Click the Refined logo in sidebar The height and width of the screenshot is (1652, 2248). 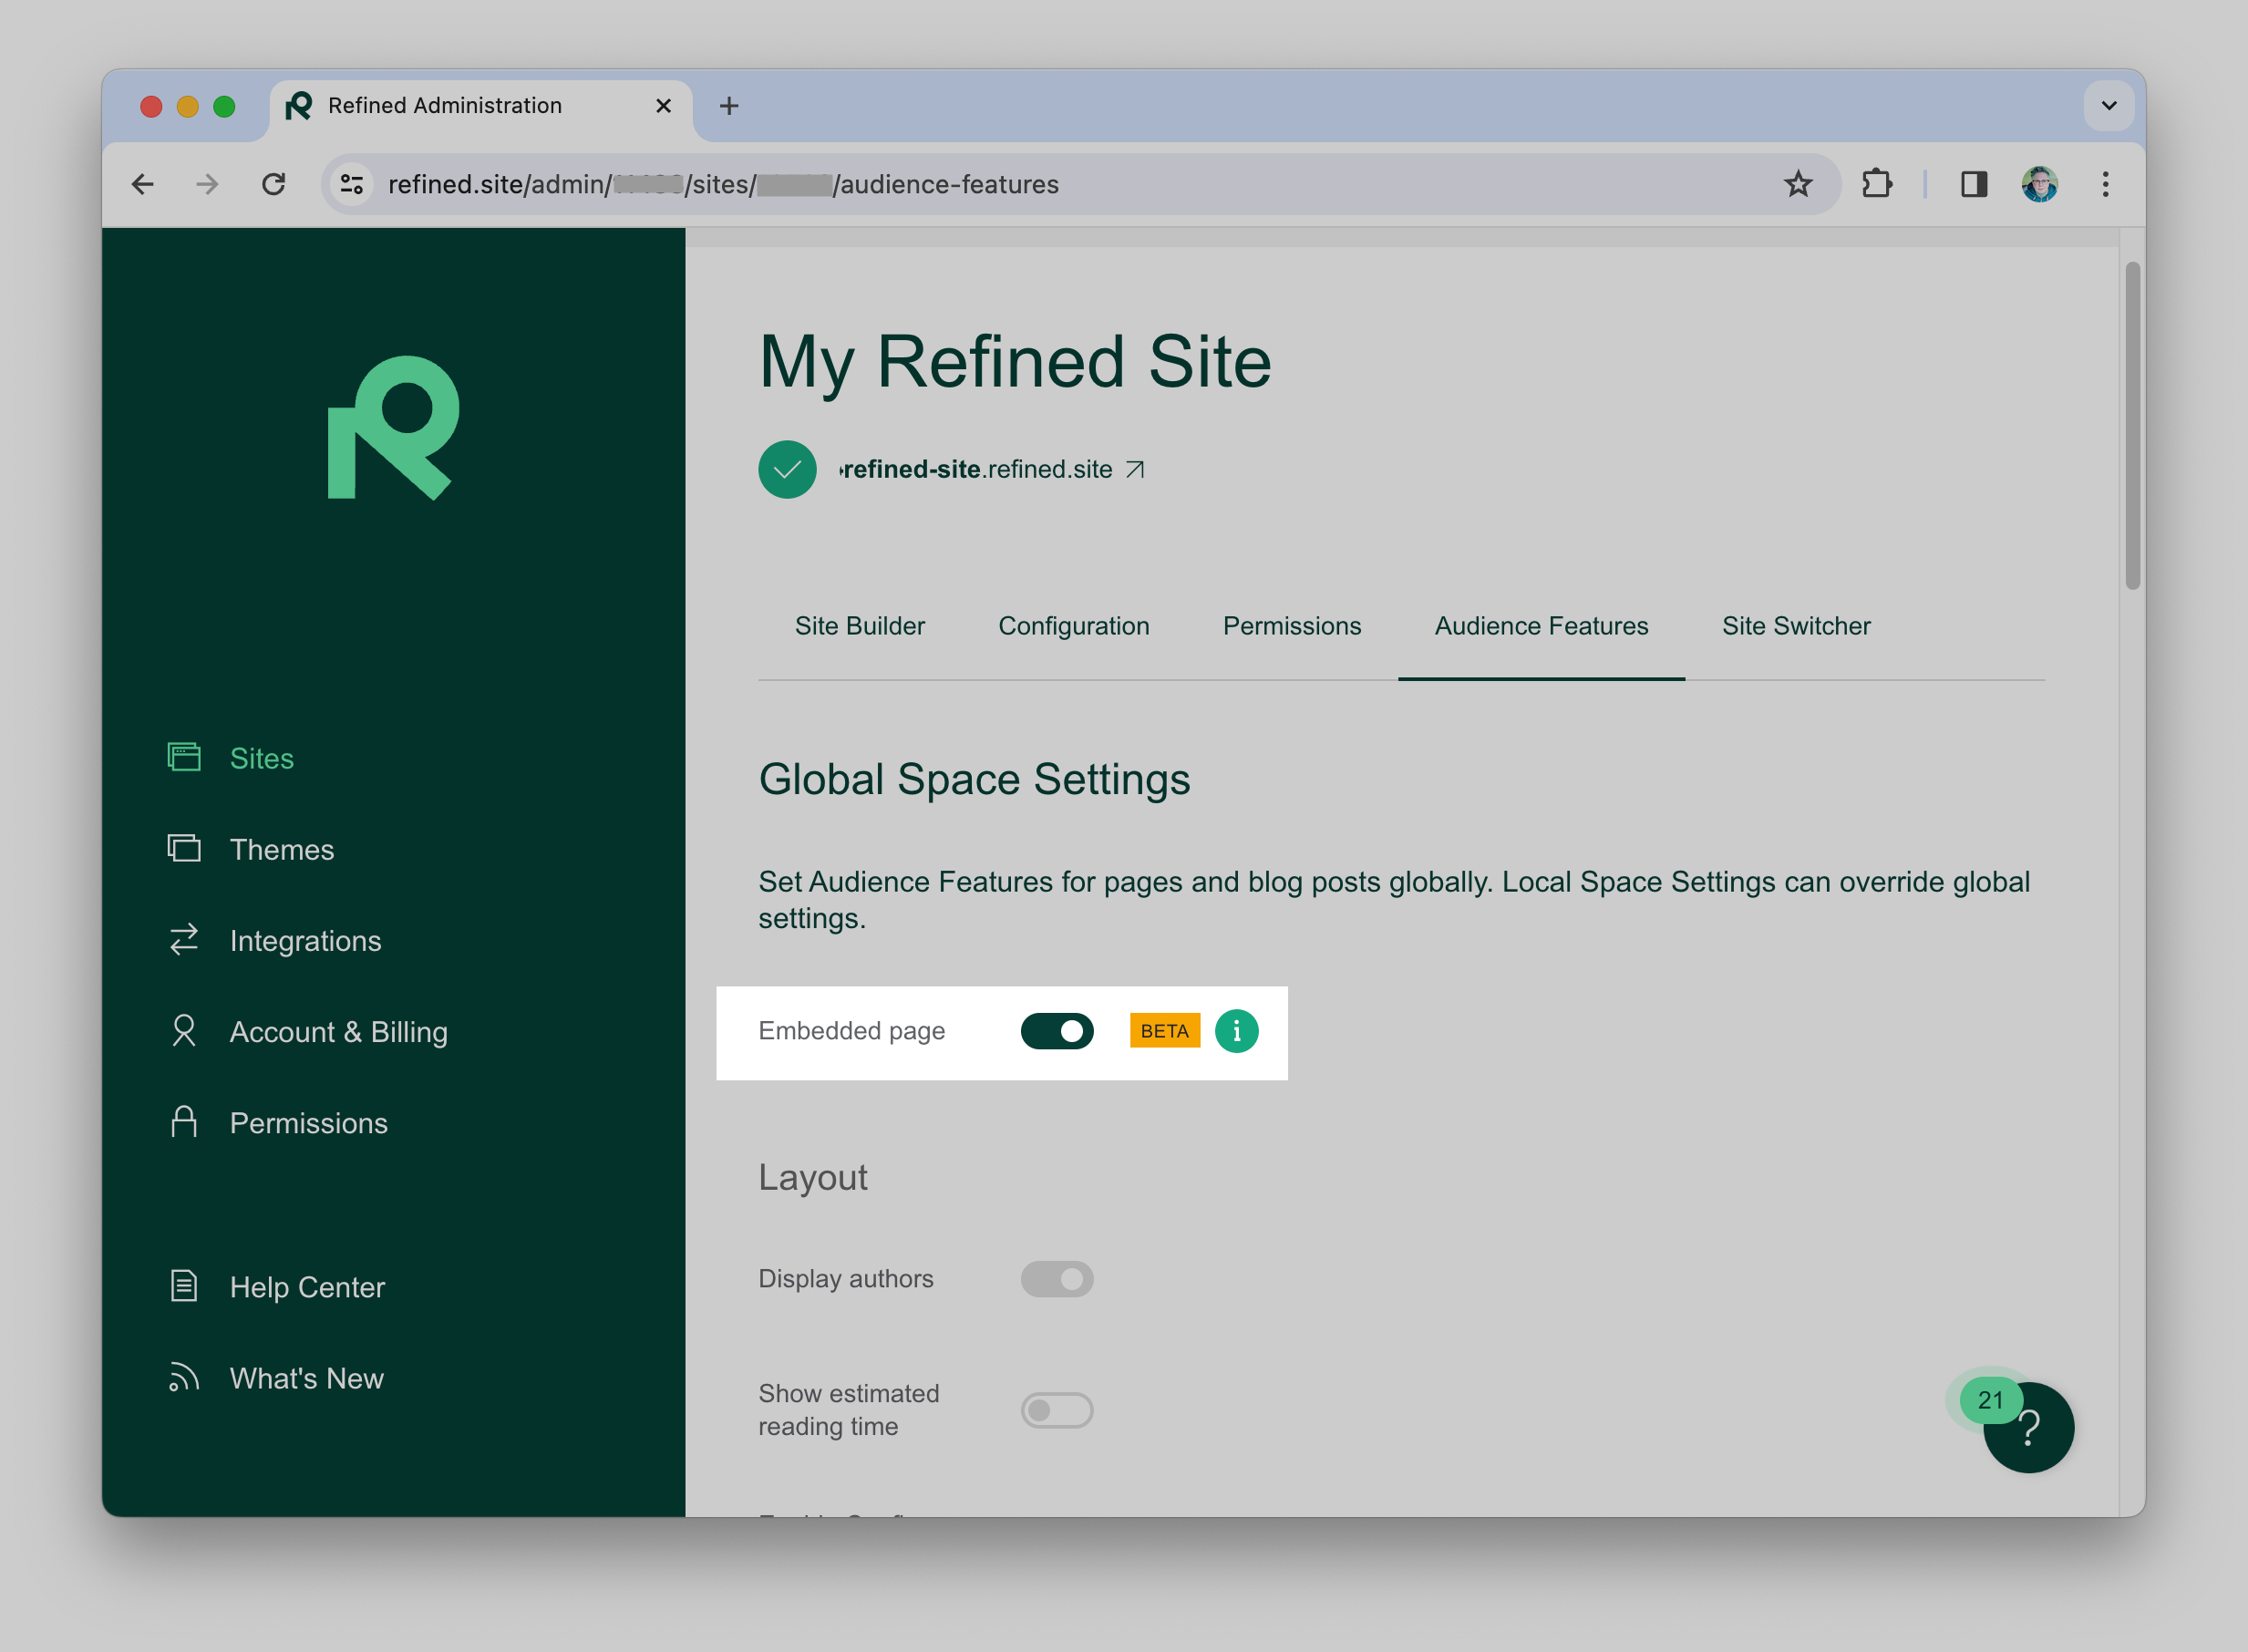393,428
